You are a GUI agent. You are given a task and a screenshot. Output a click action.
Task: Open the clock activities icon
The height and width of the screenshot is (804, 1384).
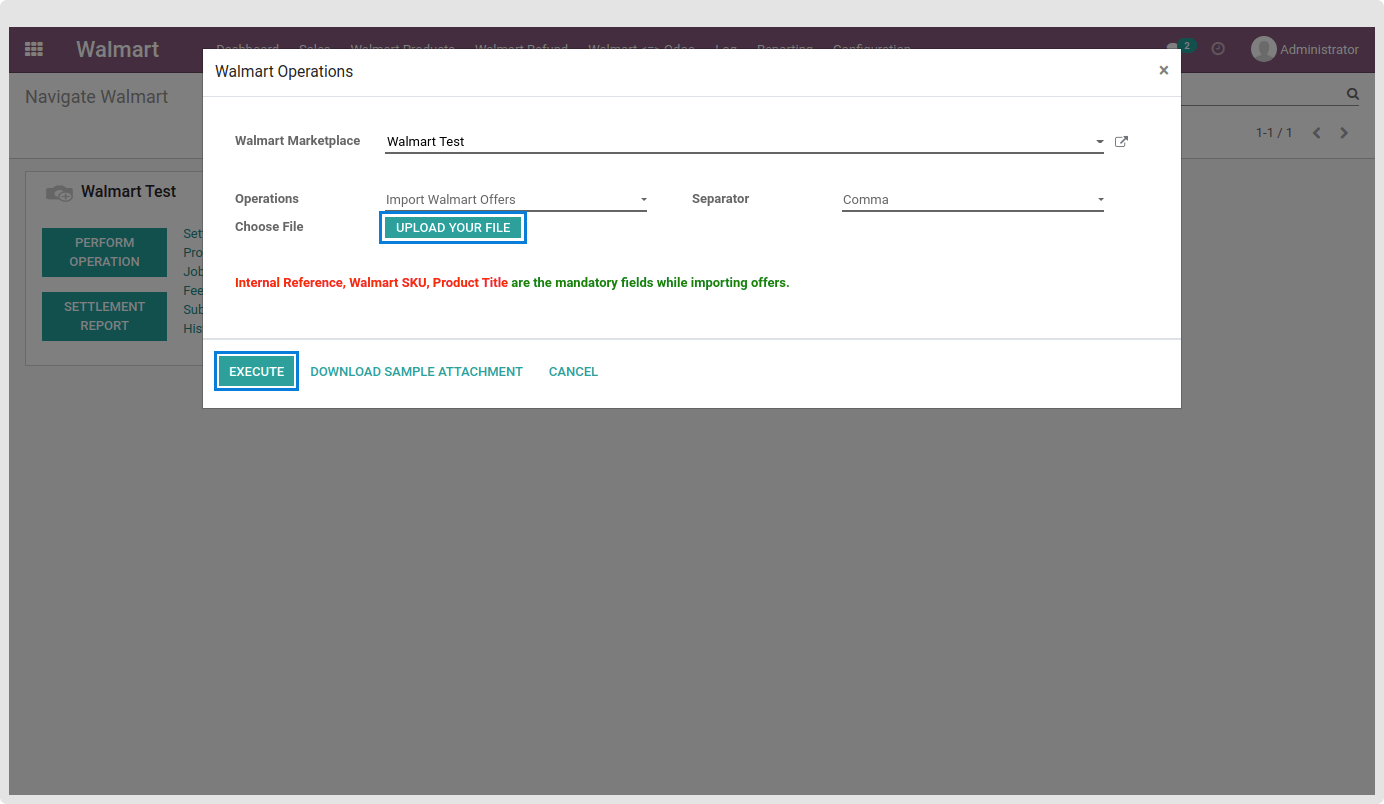click(1218, 48)
